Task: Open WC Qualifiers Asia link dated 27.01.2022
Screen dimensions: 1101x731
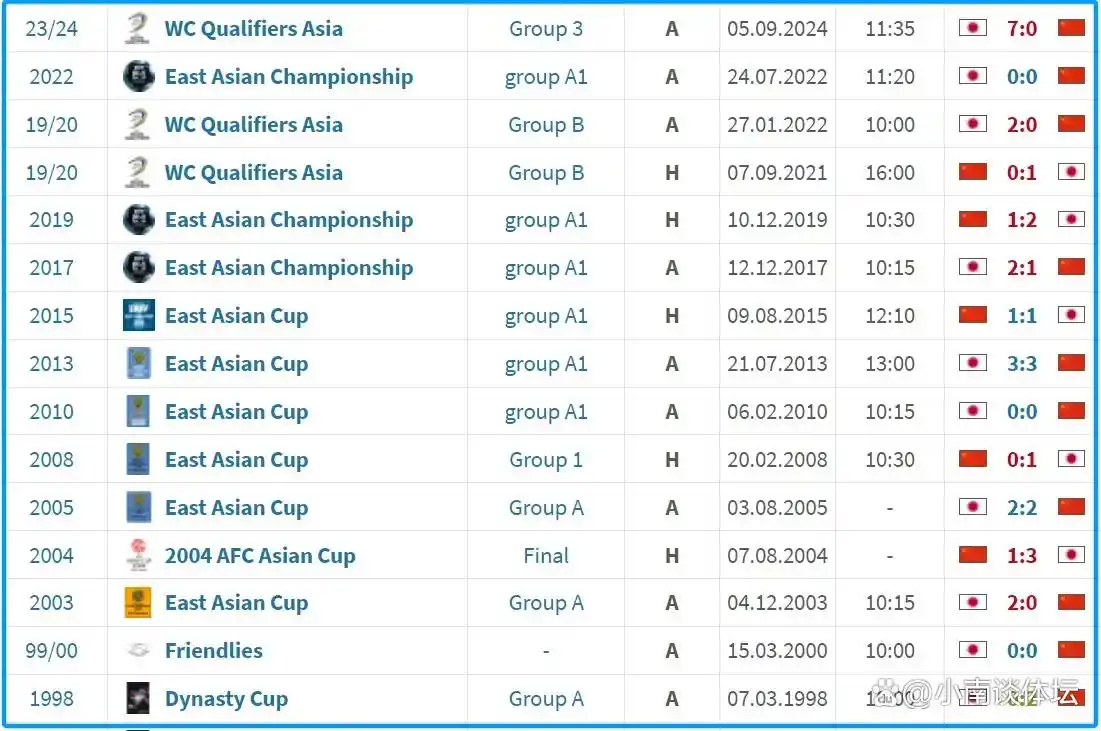Action: [253, 124]
